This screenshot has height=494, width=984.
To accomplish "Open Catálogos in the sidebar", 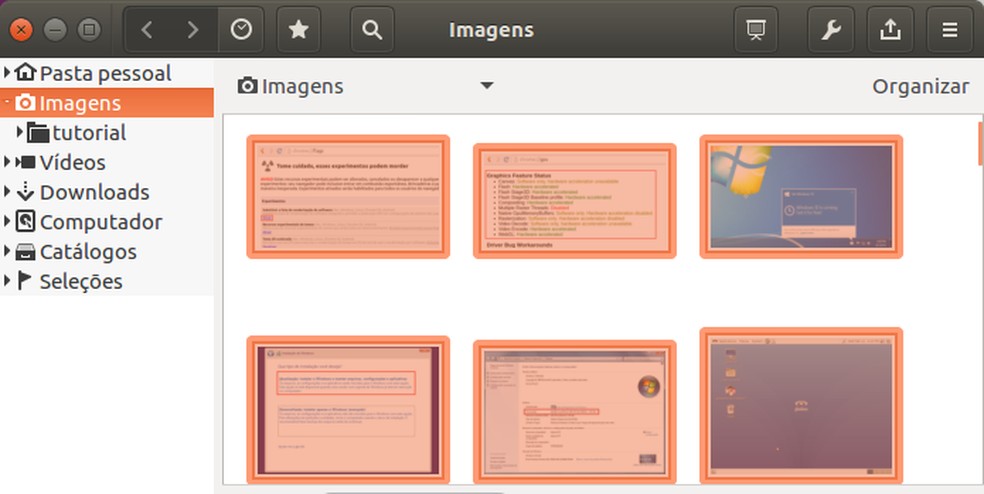I will (x=88, y=252).
